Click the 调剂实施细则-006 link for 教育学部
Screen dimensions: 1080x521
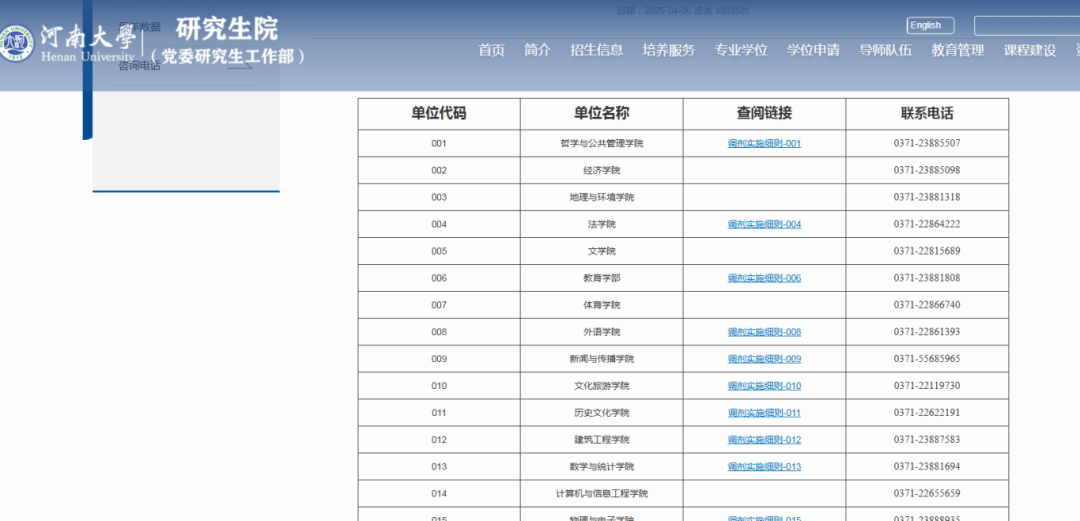click(764, 279)
